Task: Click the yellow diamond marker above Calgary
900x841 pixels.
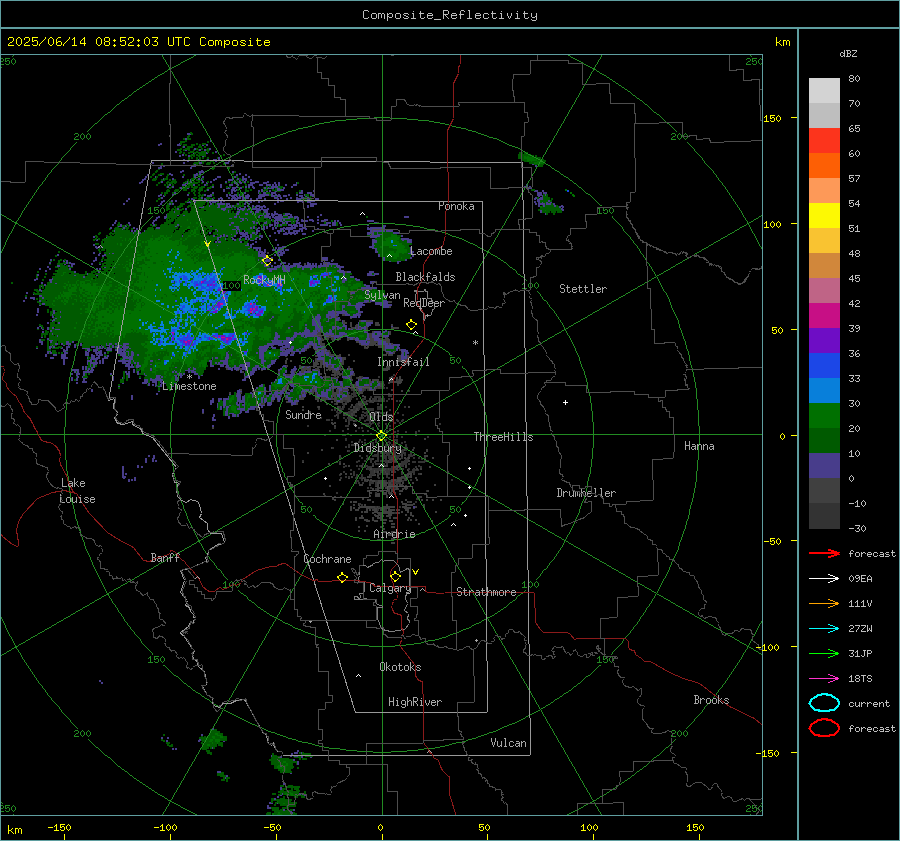Action: coord(395,576)
